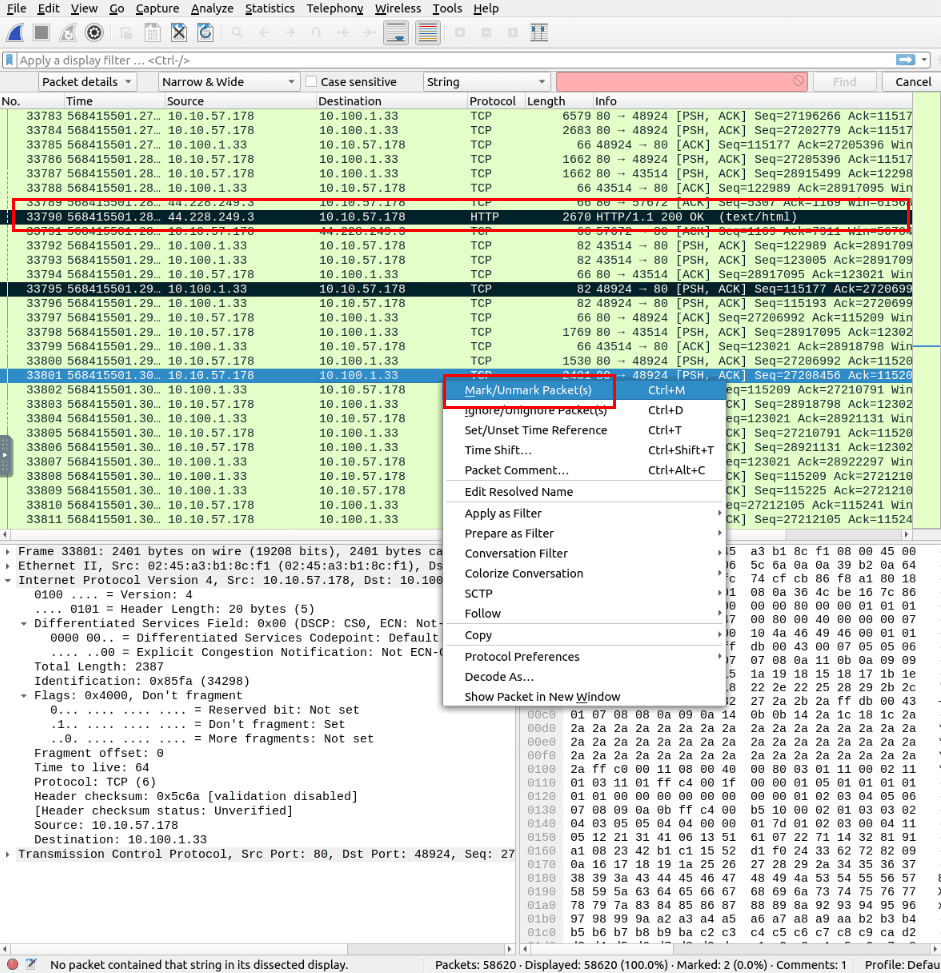Click the resize columns icon
Screen dimensions: 941x973
(539, 33)
